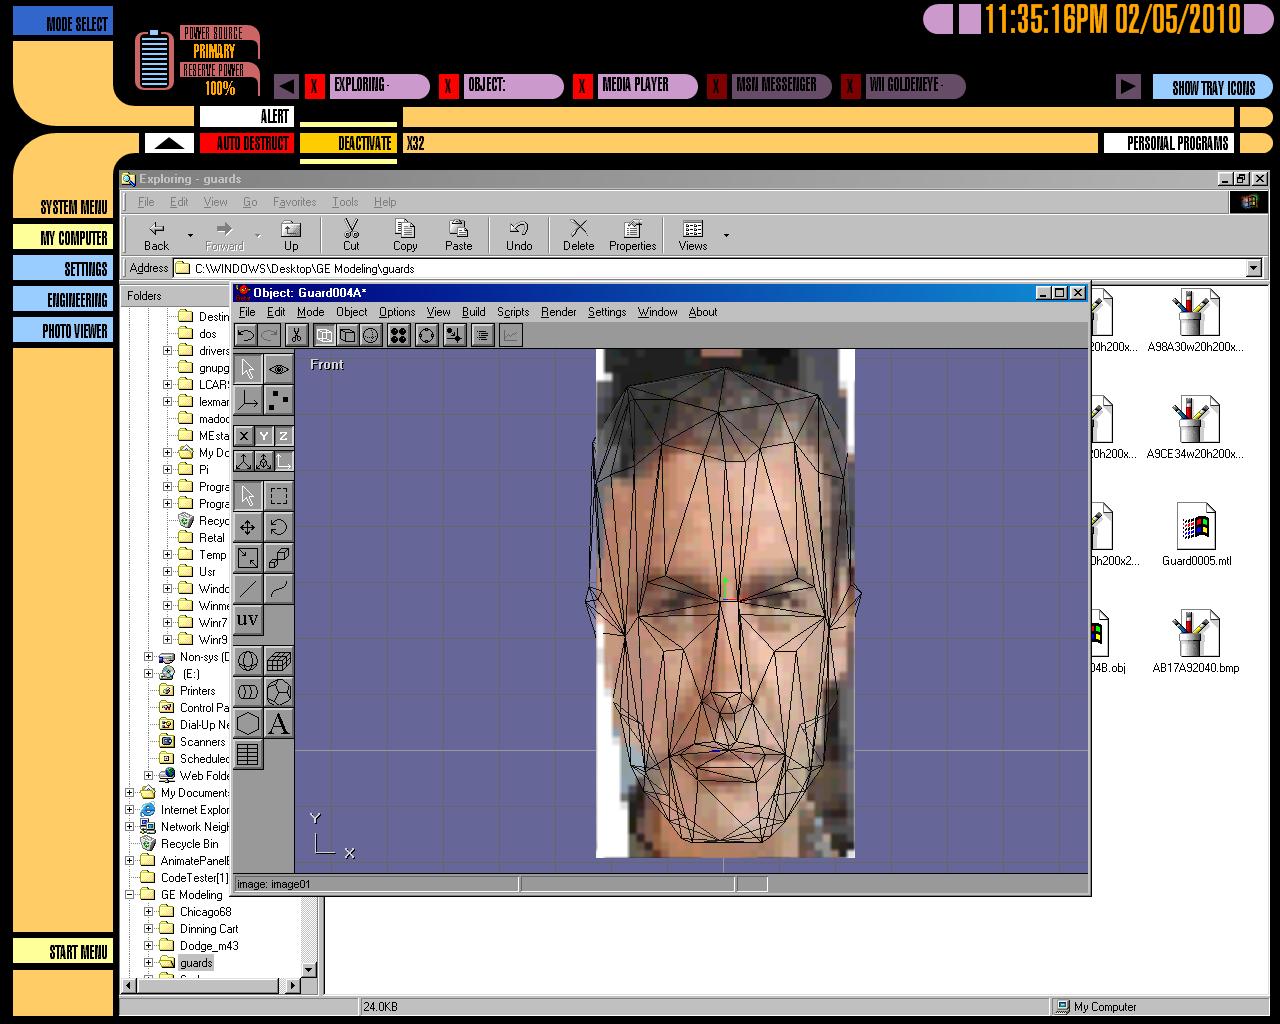Click the four-dots material toolbar icon
Image resolution: width=1280 pixels, height=1024 pixels.
tap(398, 335)
